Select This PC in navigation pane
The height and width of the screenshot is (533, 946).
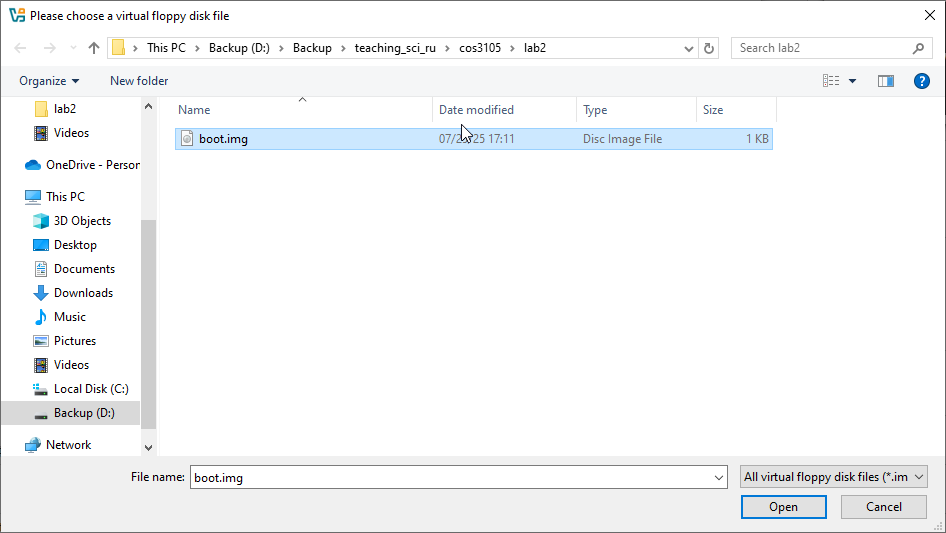(65, 197)
